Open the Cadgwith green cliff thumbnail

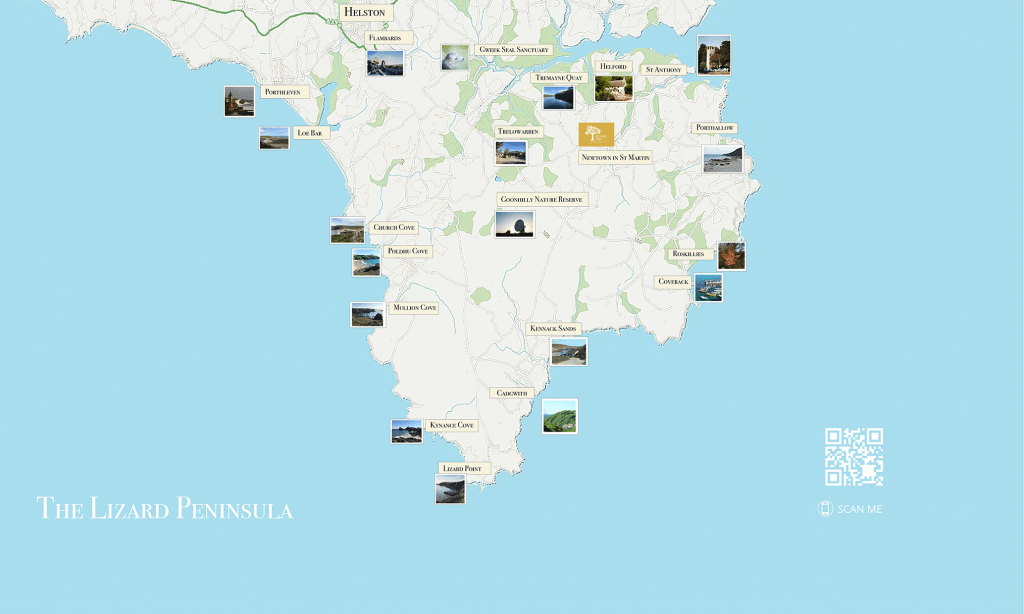(x=559, y=416)
